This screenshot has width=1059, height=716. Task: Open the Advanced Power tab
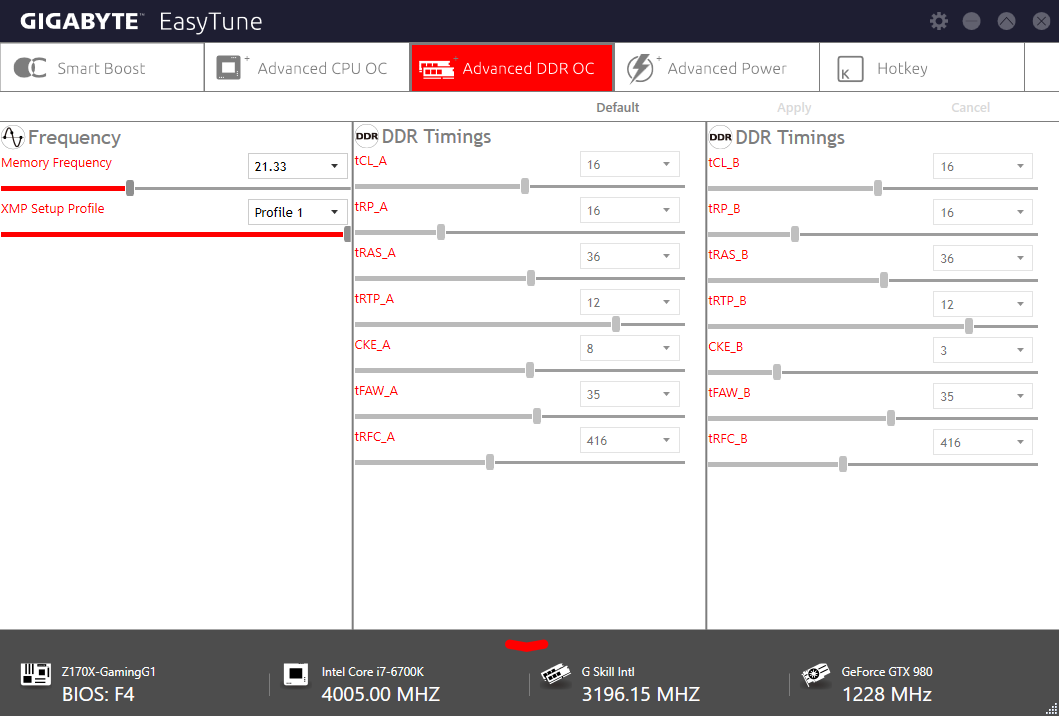tap(717, 68)
